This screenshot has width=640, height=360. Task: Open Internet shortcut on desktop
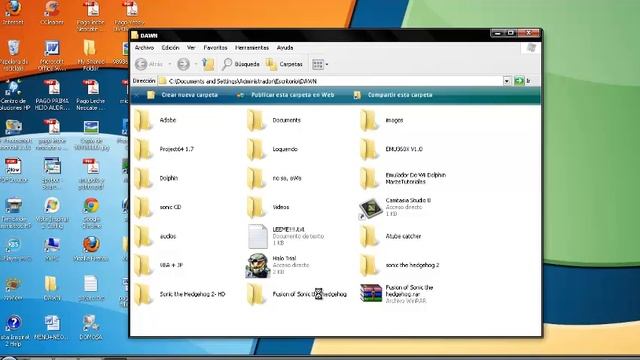pyautogui.click(x=13, y=12)
